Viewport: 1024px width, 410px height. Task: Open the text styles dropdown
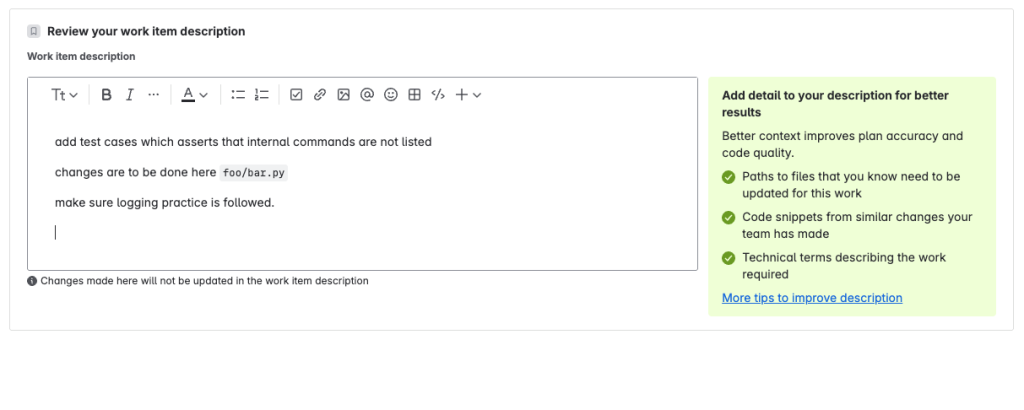pos(64,95)
